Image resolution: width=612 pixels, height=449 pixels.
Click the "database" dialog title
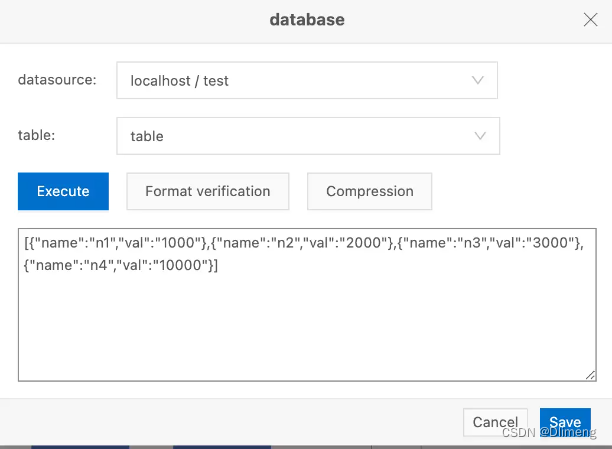point(305,19)
